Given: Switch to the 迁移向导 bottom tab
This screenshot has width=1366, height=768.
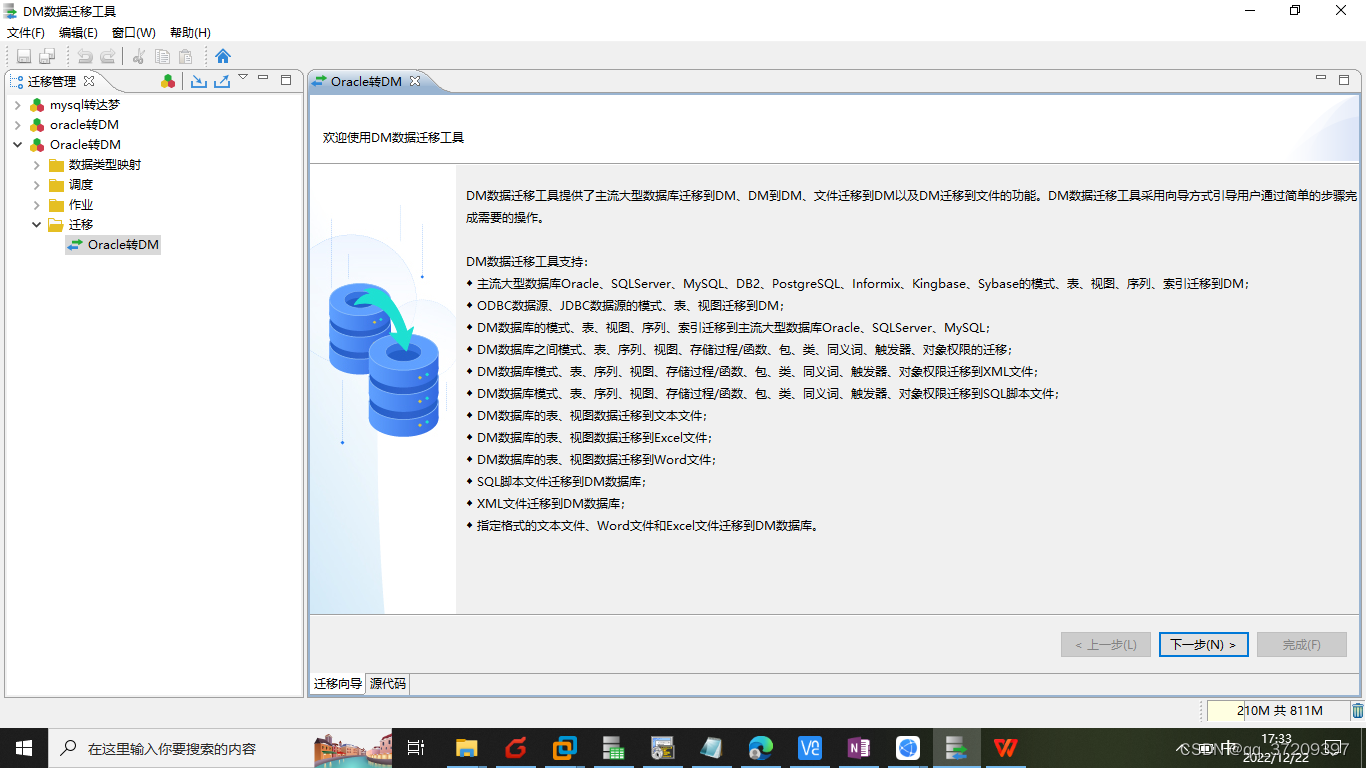Looking at the screenshot, I should click(x=338, y=684).
